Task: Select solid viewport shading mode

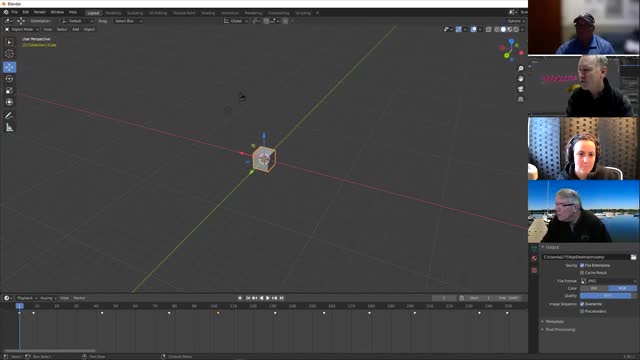Action: click(503, 29)
